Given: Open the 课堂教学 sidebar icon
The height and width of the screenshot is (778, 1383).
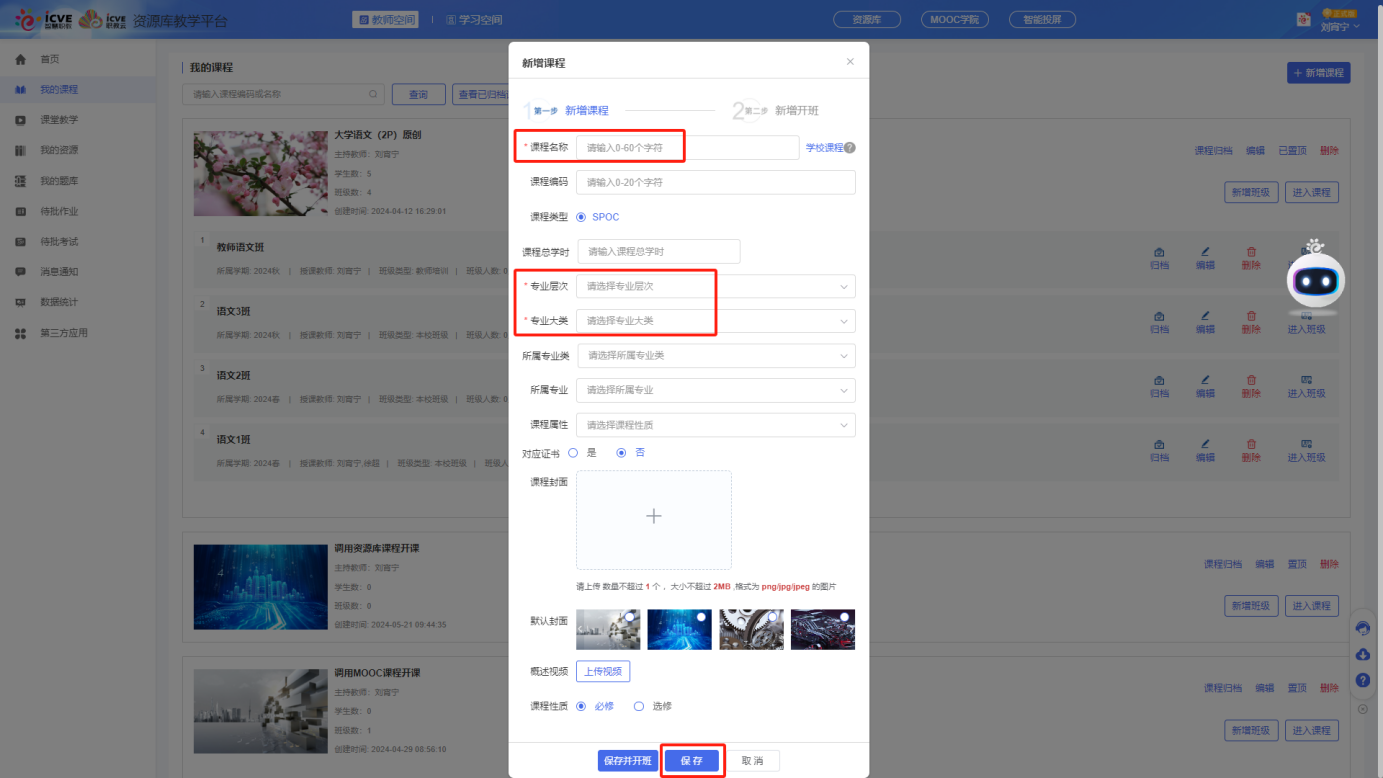Looking at the screenshot, I should (x=20, y=120).
